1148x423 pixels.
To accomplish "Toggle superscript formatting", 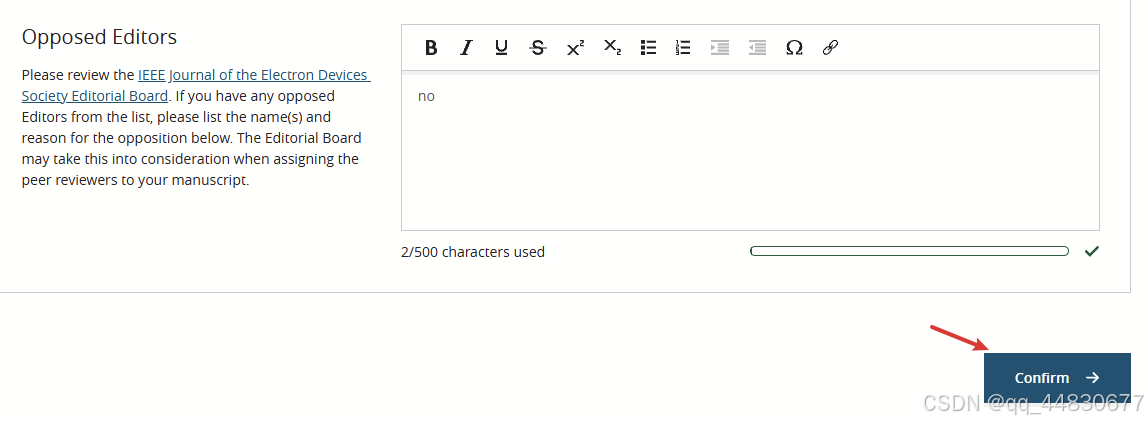I will pyautogui.click(x=575, y=48).
